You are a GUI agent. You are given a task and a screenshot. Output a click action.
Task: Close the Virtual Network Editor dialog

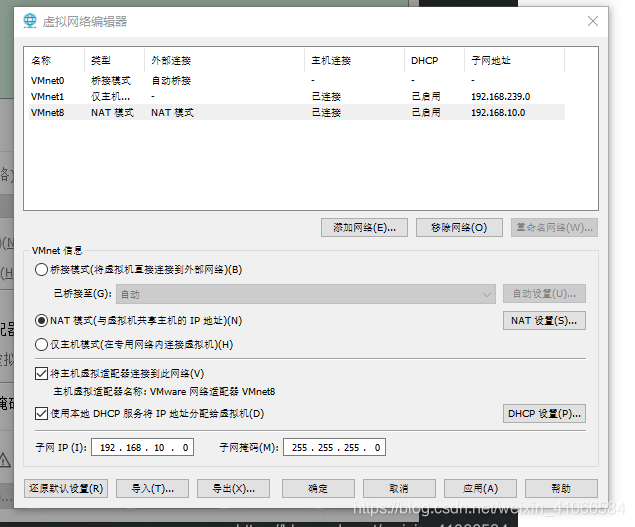coord(592,21)
